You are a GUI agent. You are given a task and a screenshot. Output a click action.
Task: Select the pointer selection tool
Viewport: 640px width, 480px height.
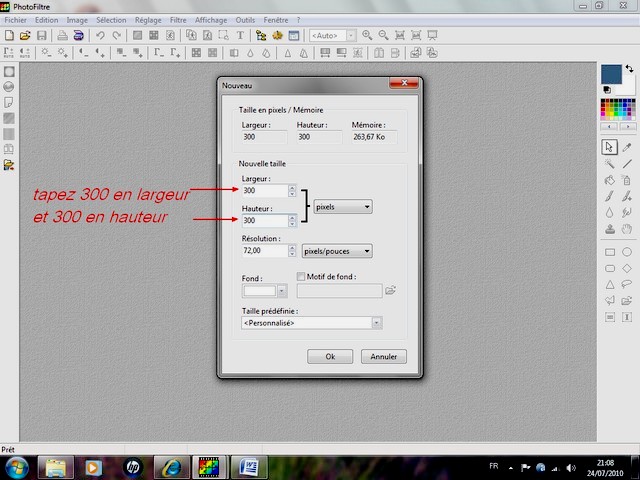pyautogui.click(x=609, y=147)
